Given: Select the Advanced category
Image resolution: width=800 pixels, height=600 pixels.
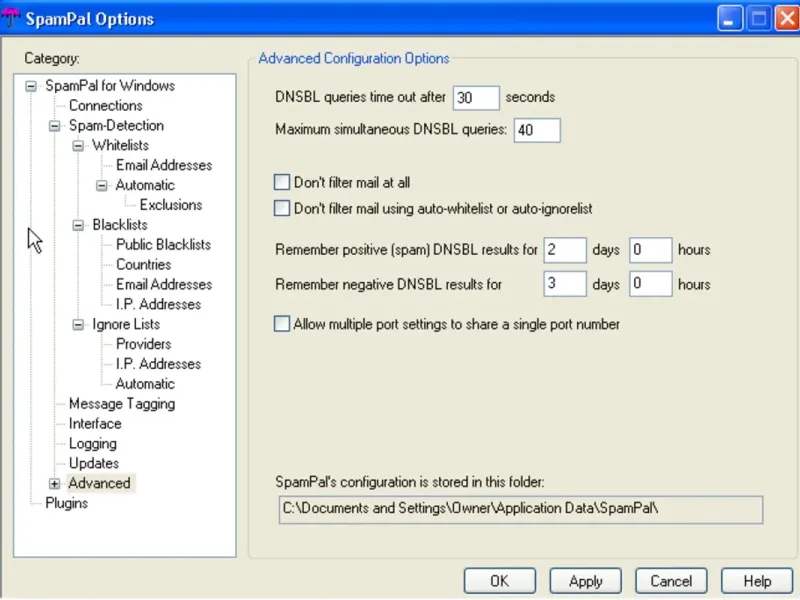Looking at the screenshot, I should pos(99,483).
